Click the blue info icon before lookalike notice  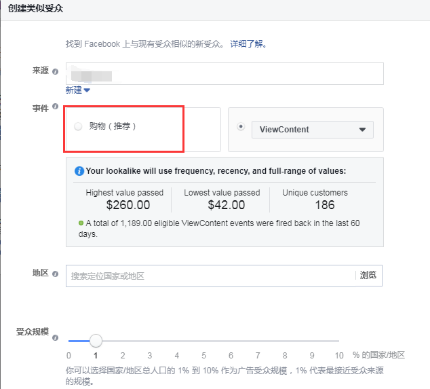(79, 171)
